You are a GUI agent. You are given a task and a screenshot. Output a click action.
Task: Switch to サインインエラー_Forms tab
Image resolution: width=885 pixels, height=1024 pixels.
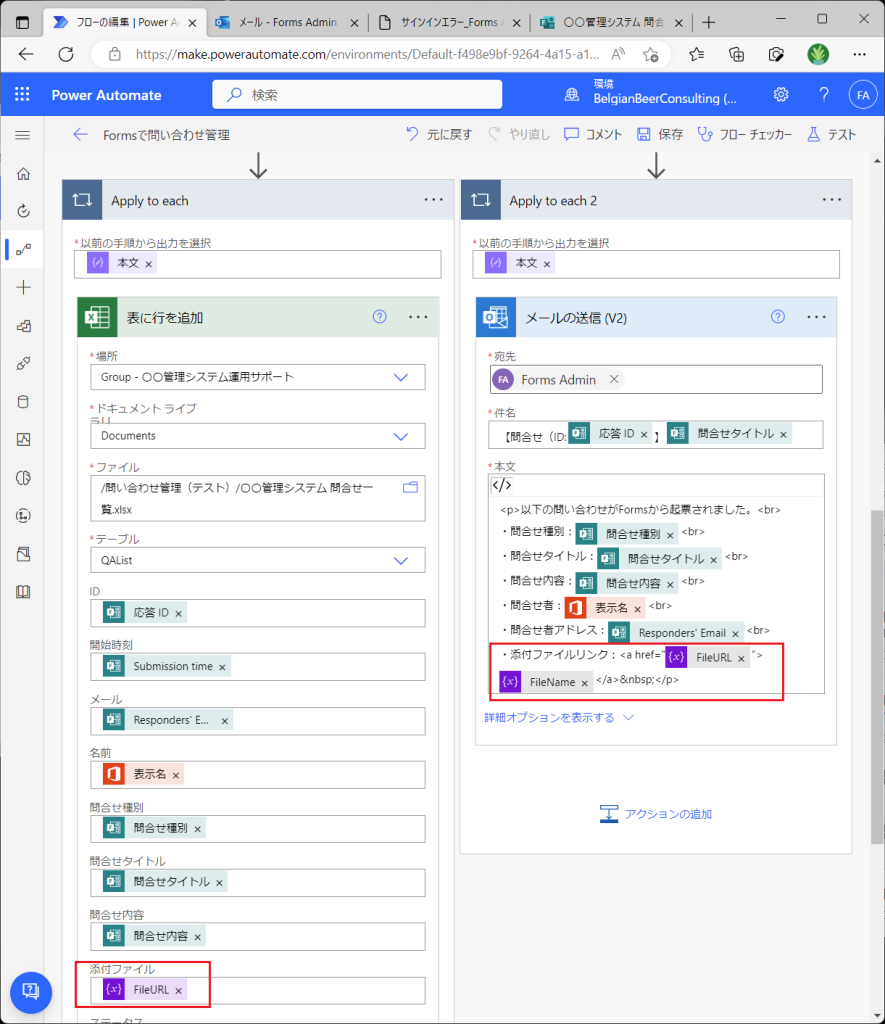[449, 22]
